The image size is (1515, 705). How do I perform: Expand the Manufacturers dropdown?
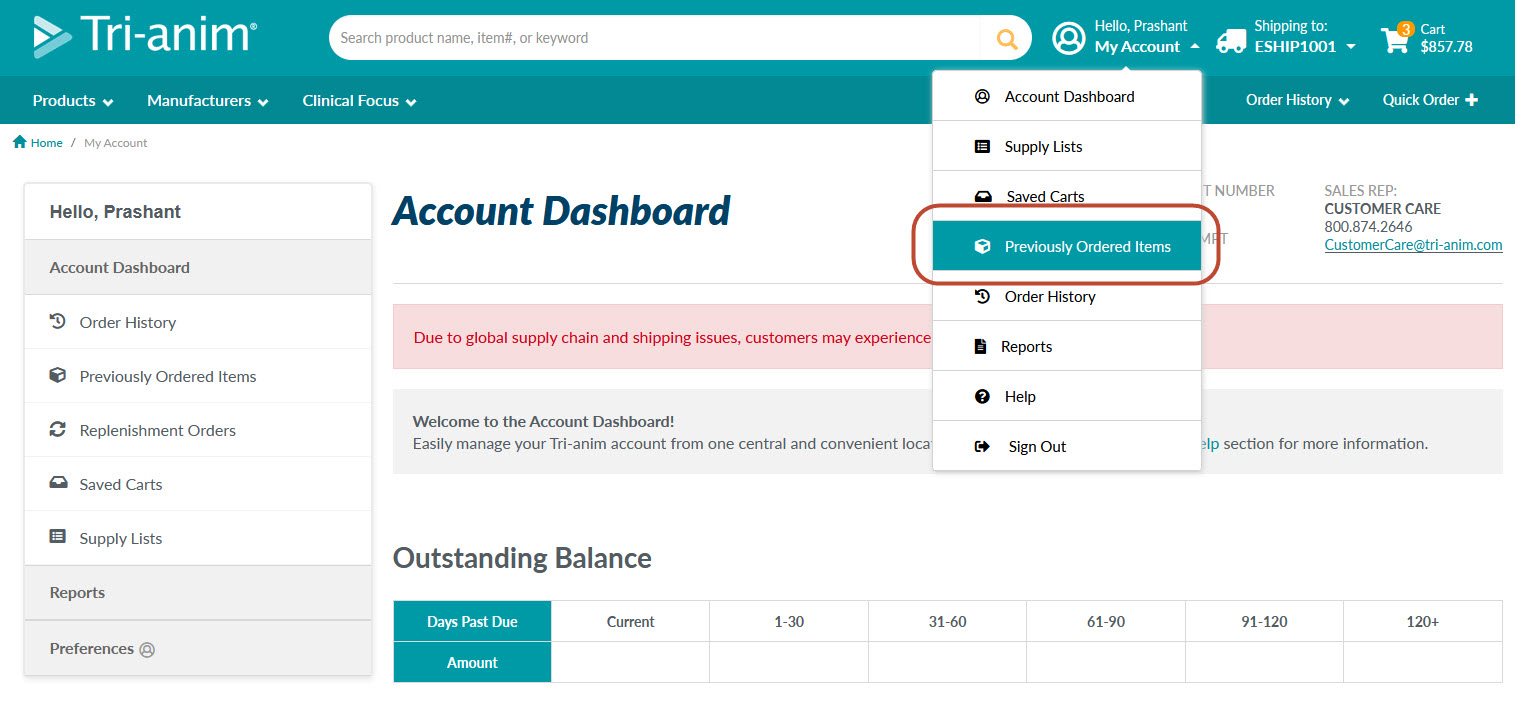tap(208, 101)
